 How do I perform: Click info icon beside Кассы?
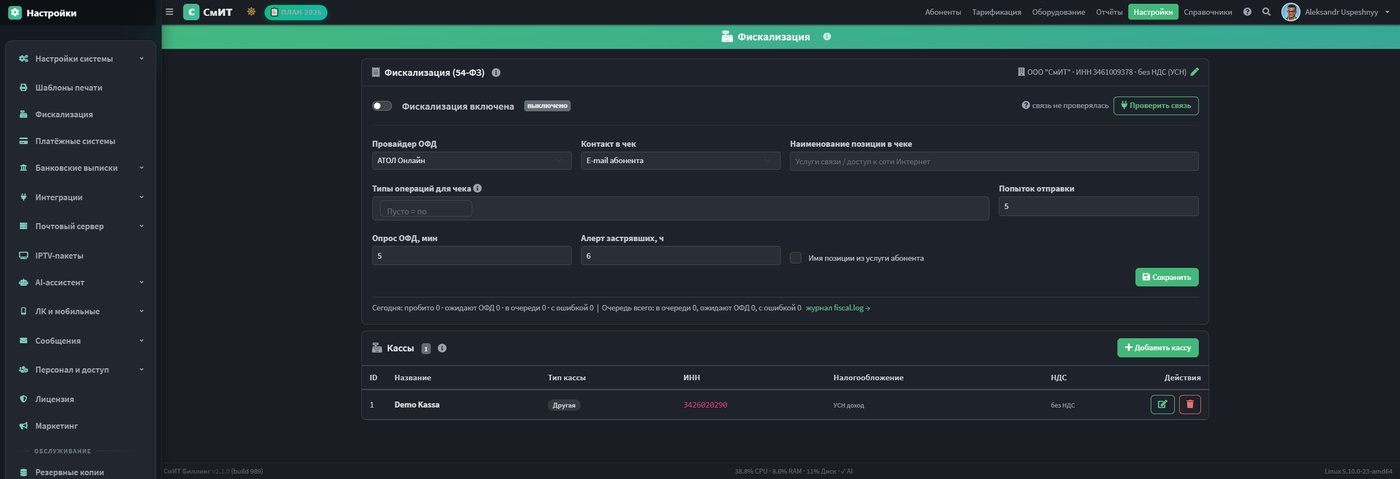[x=442, y=348]
